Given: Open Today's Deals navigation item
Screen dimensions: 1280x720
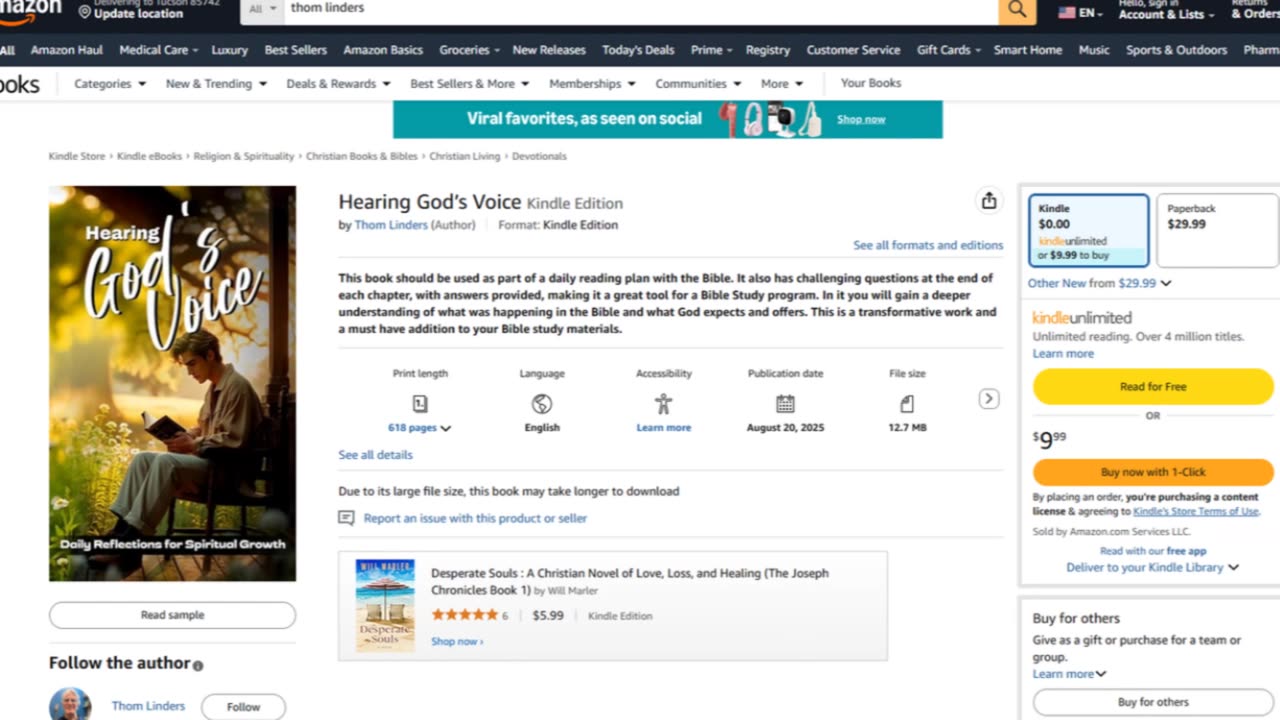Looking at the screenshot, I should pos(638,50).
